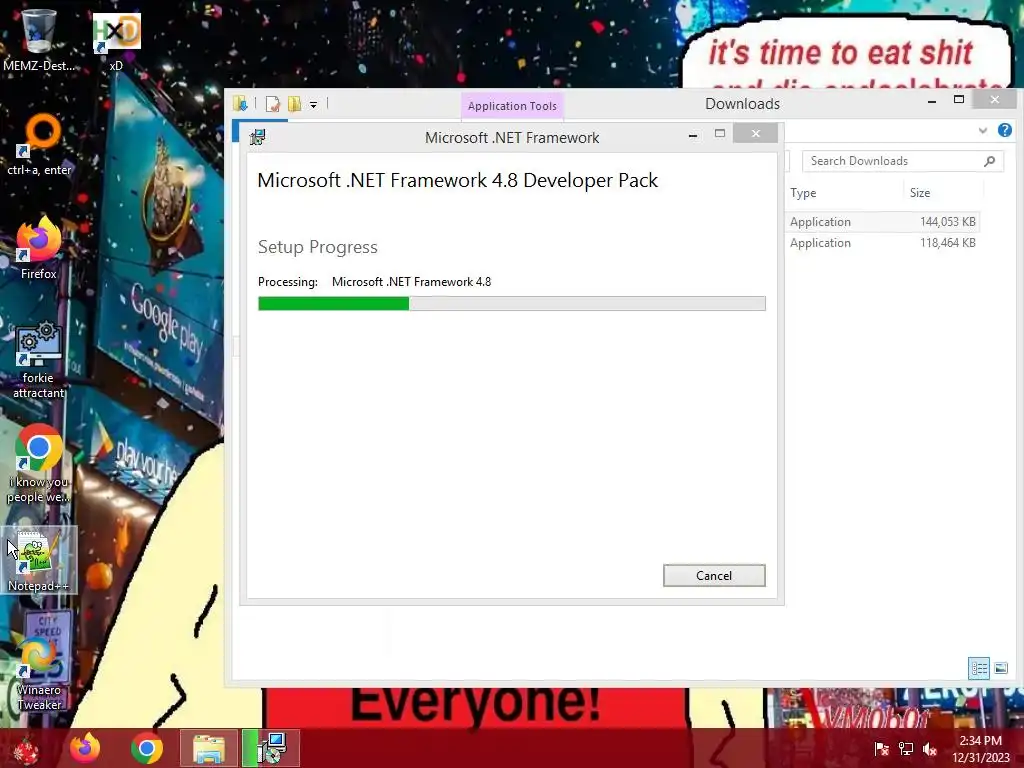Switch Downloads to details view
This screenshot has width=1024, height=768.
pos(978,668)
